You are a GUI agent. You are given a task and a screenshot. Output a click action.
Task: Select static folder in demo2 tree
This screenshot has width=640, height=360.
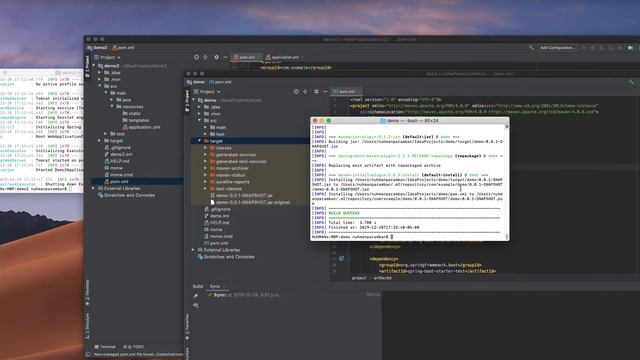click(x=131, y=113)
